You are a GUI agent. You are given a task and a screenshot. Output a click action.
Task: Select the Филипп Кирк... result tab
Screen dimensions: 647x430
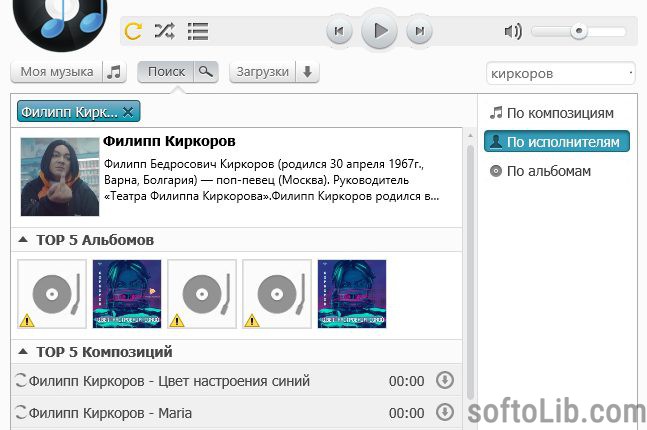(69, 112)
